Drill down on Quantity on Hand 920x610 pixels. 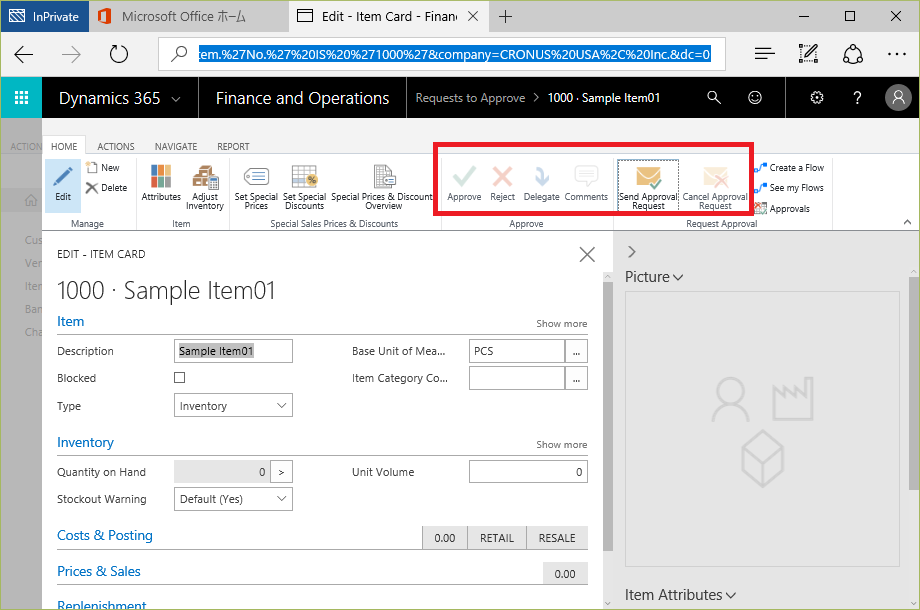pos(281,472)
